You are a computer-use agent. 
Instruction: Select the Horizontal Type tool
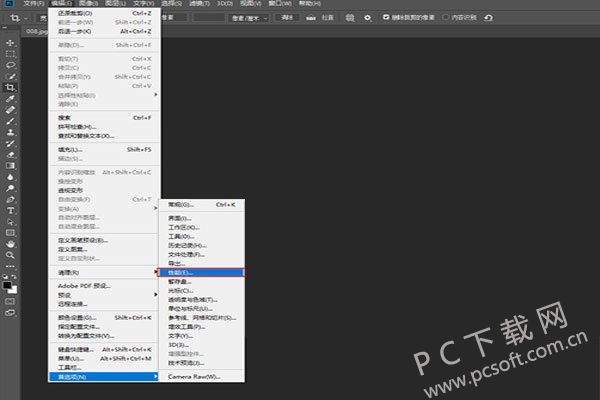[10, 211]
